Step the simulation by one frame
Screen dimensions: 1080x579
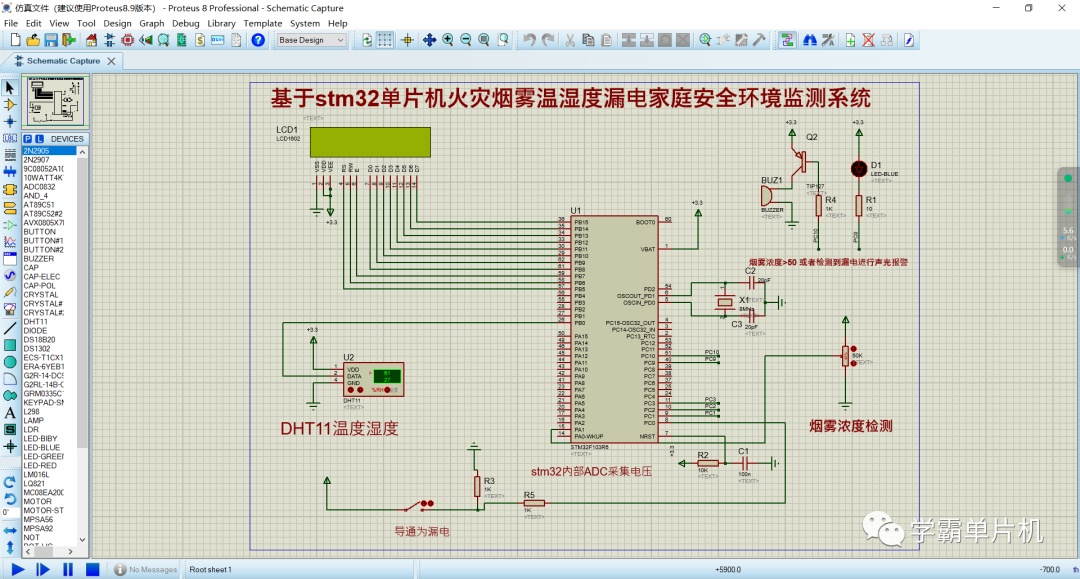click(43, 569)
